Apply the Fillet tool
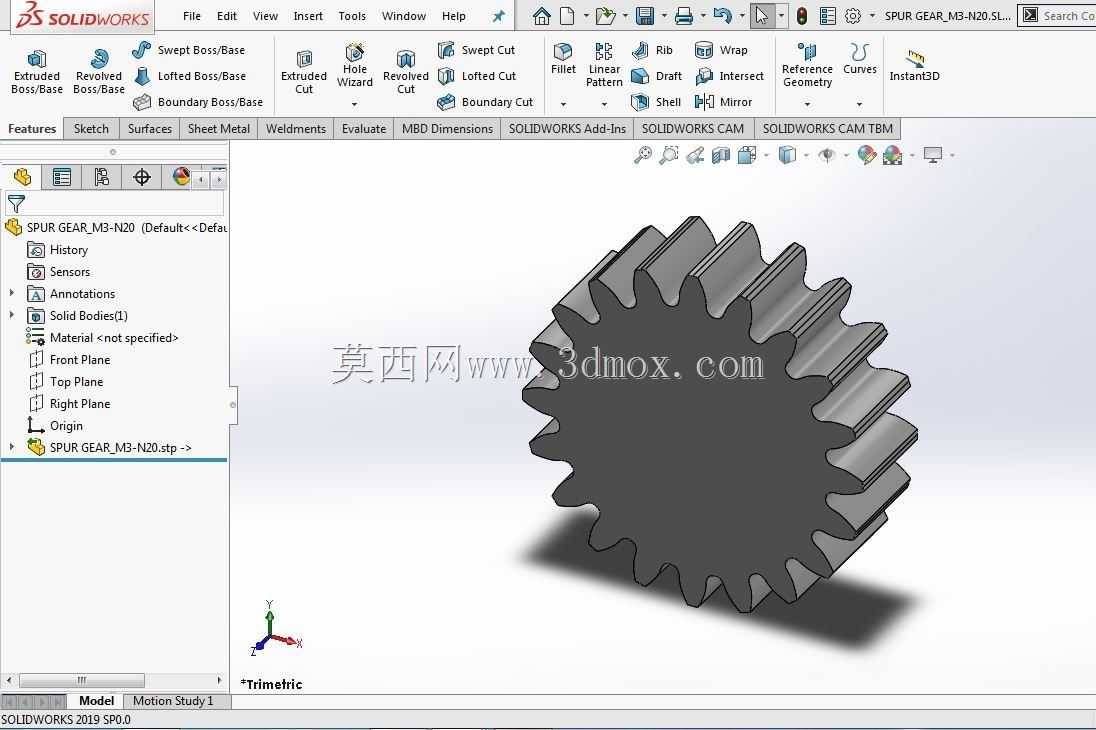Viewport: 1096px width, 730px height. pyautogui.click(x=563, y=59)
